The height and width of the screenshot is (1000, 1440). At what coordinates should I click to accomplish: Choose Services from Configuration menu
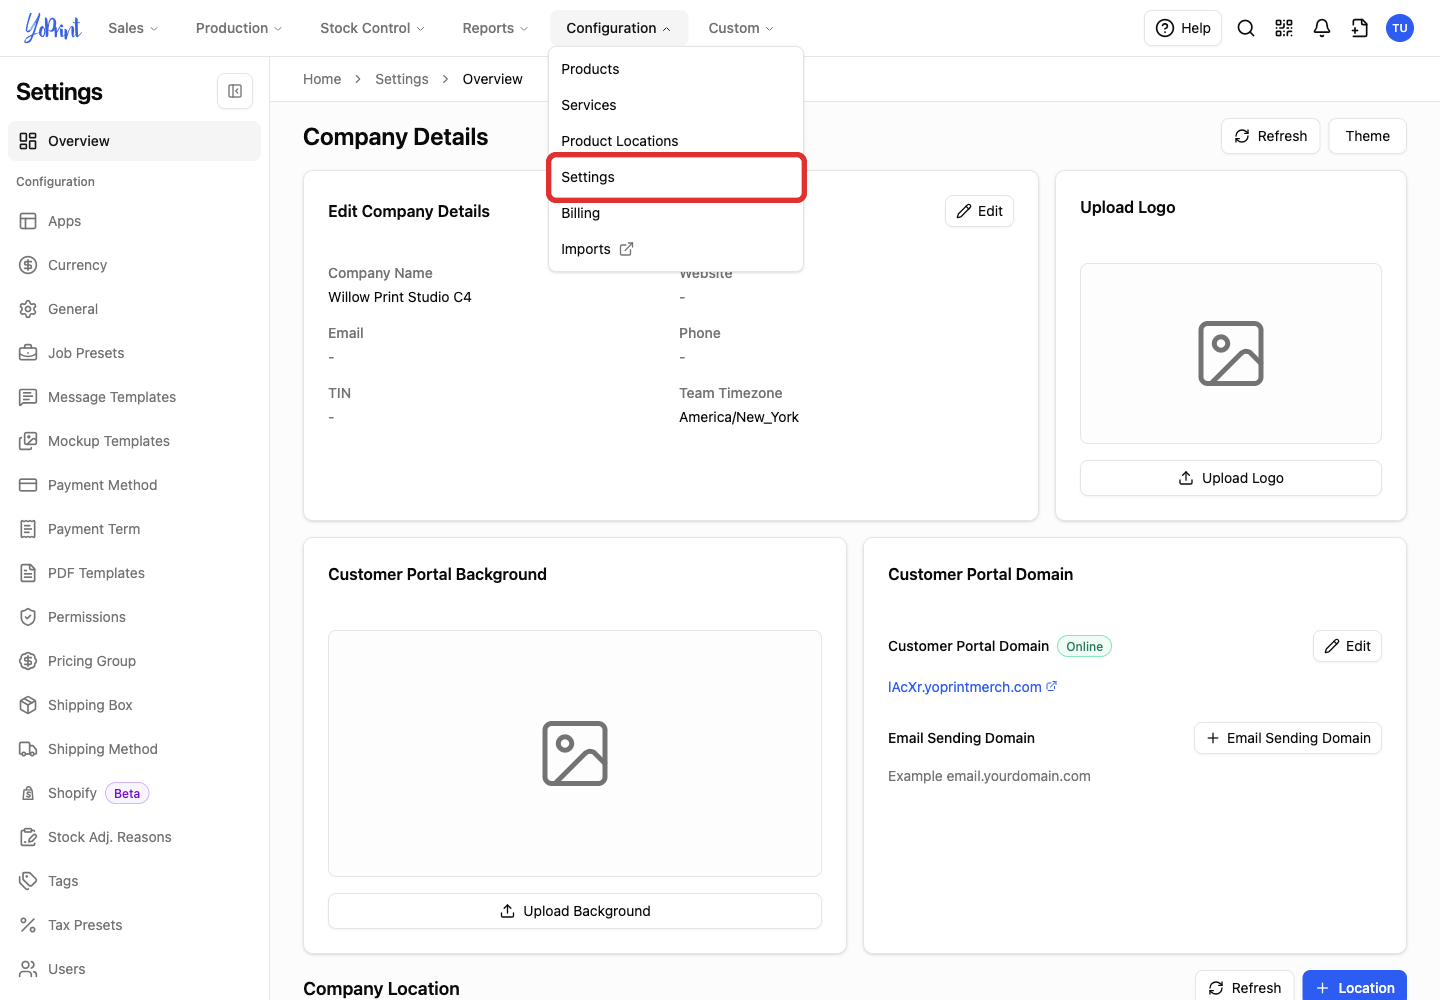coord(676,105)
